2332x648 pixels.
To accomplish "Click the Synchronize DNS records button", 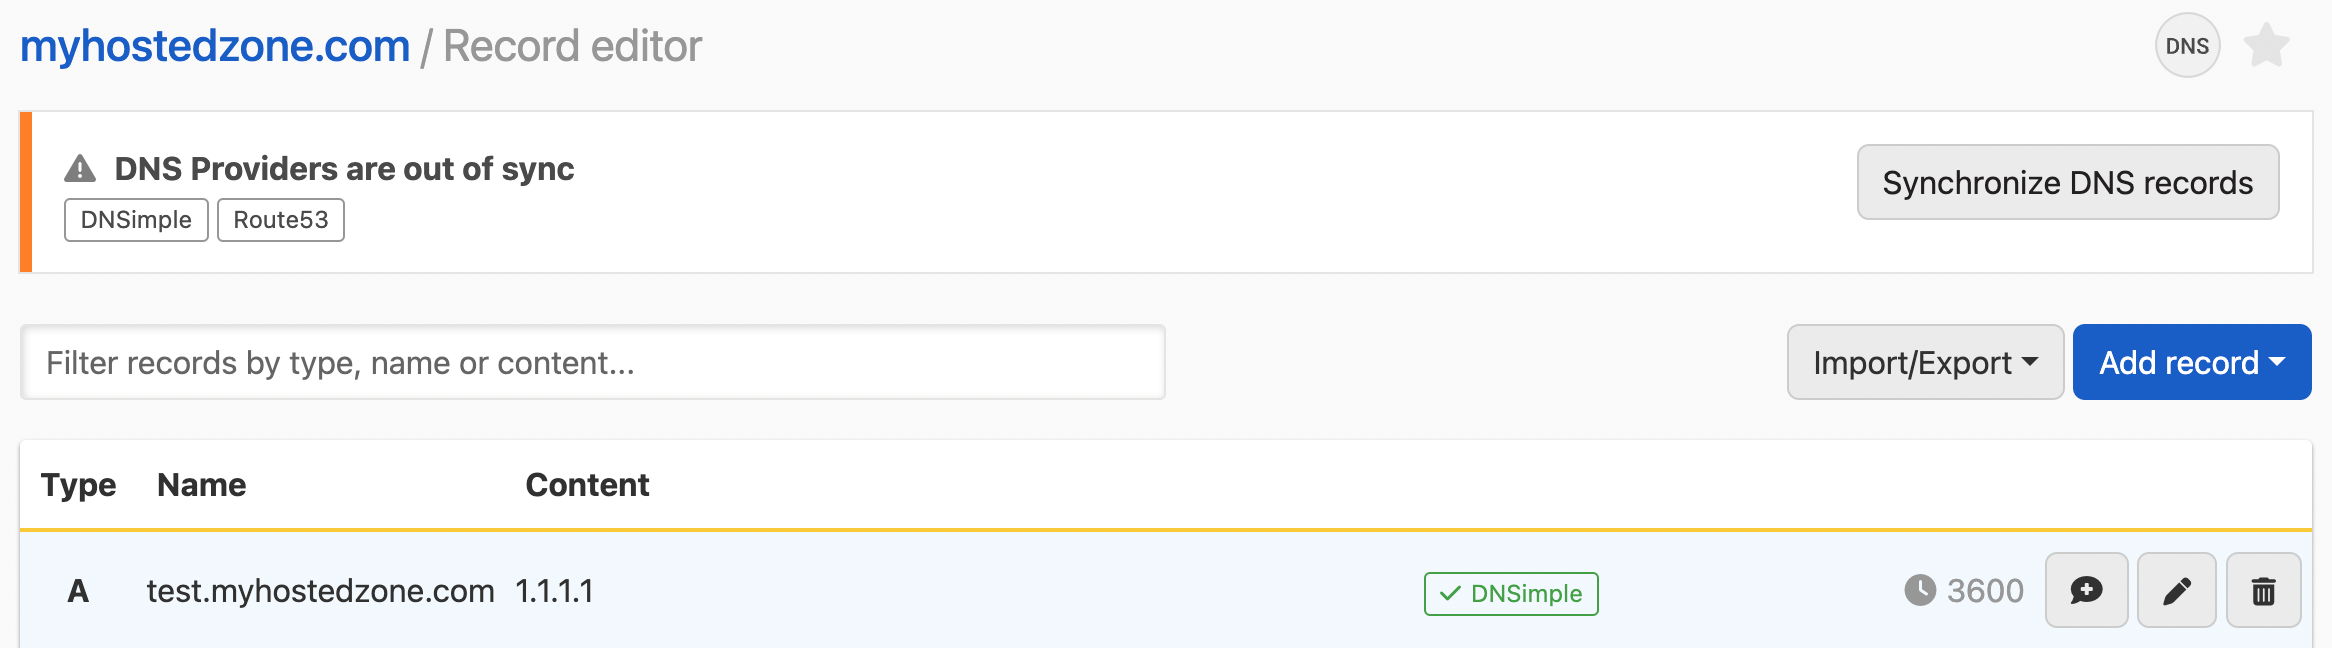I will click(2068, 182).
